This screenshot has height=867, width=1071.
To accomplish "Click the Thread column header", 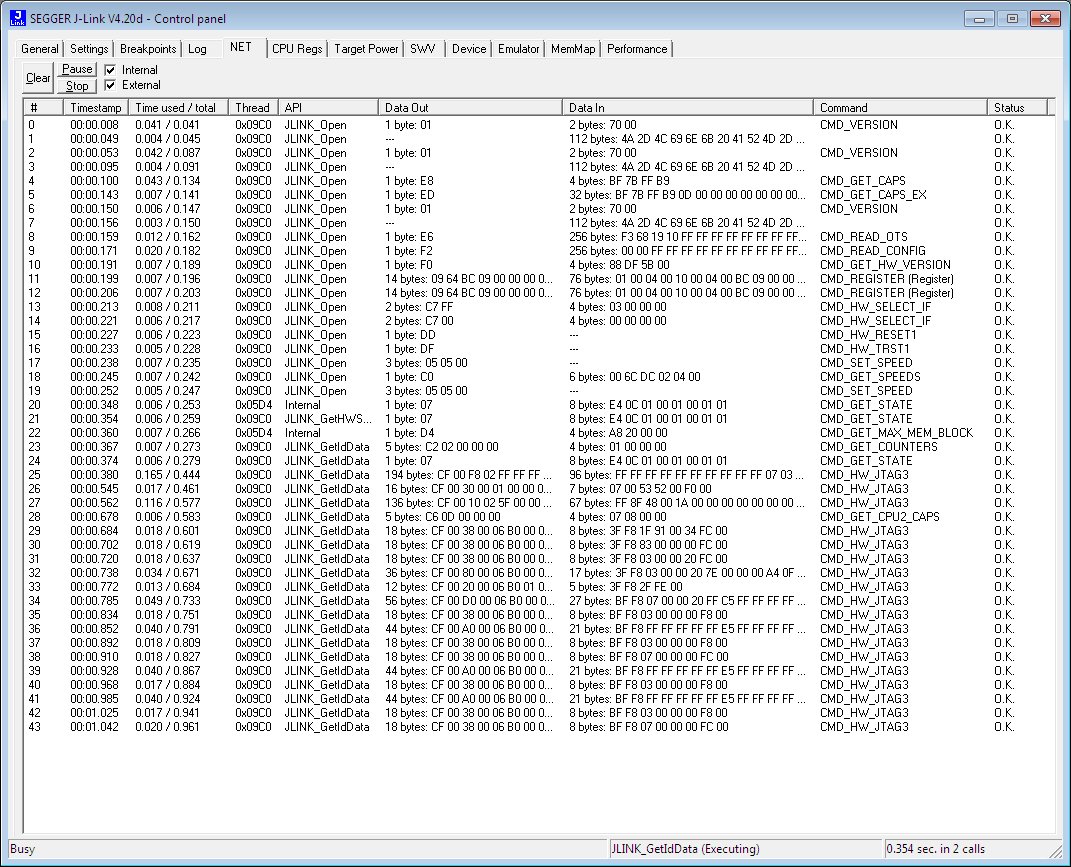I will click(253, 107).
